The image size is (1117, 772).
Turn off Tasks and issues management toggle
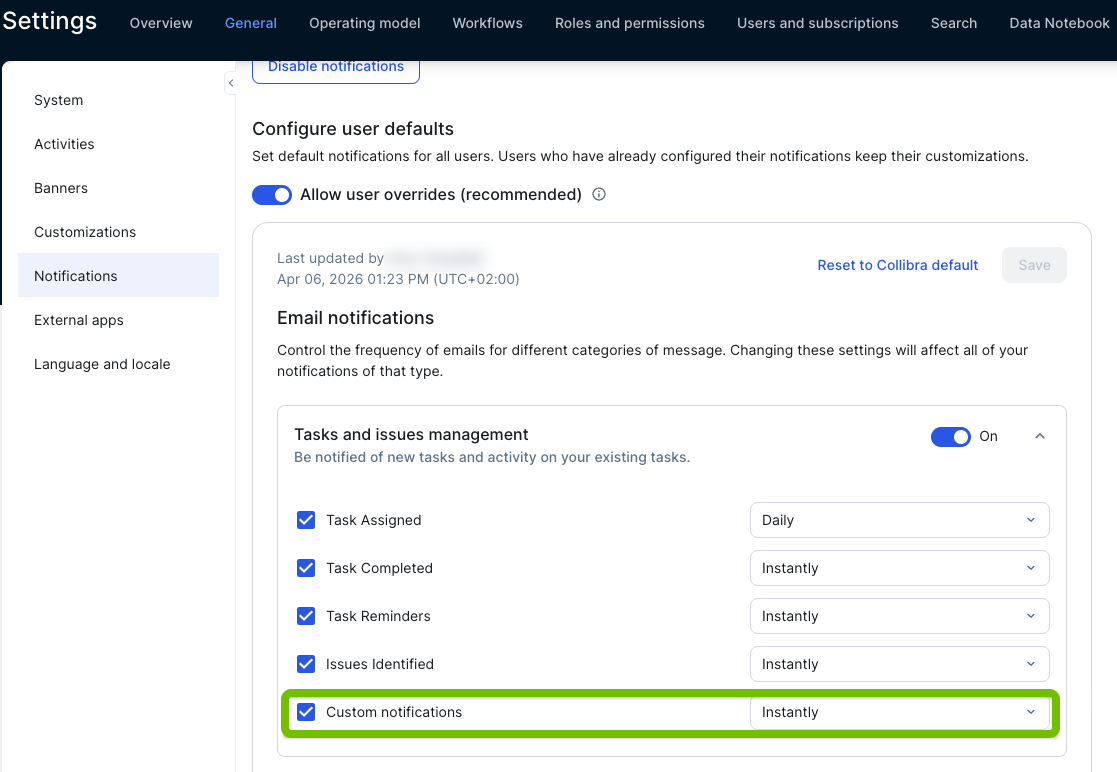950,437
